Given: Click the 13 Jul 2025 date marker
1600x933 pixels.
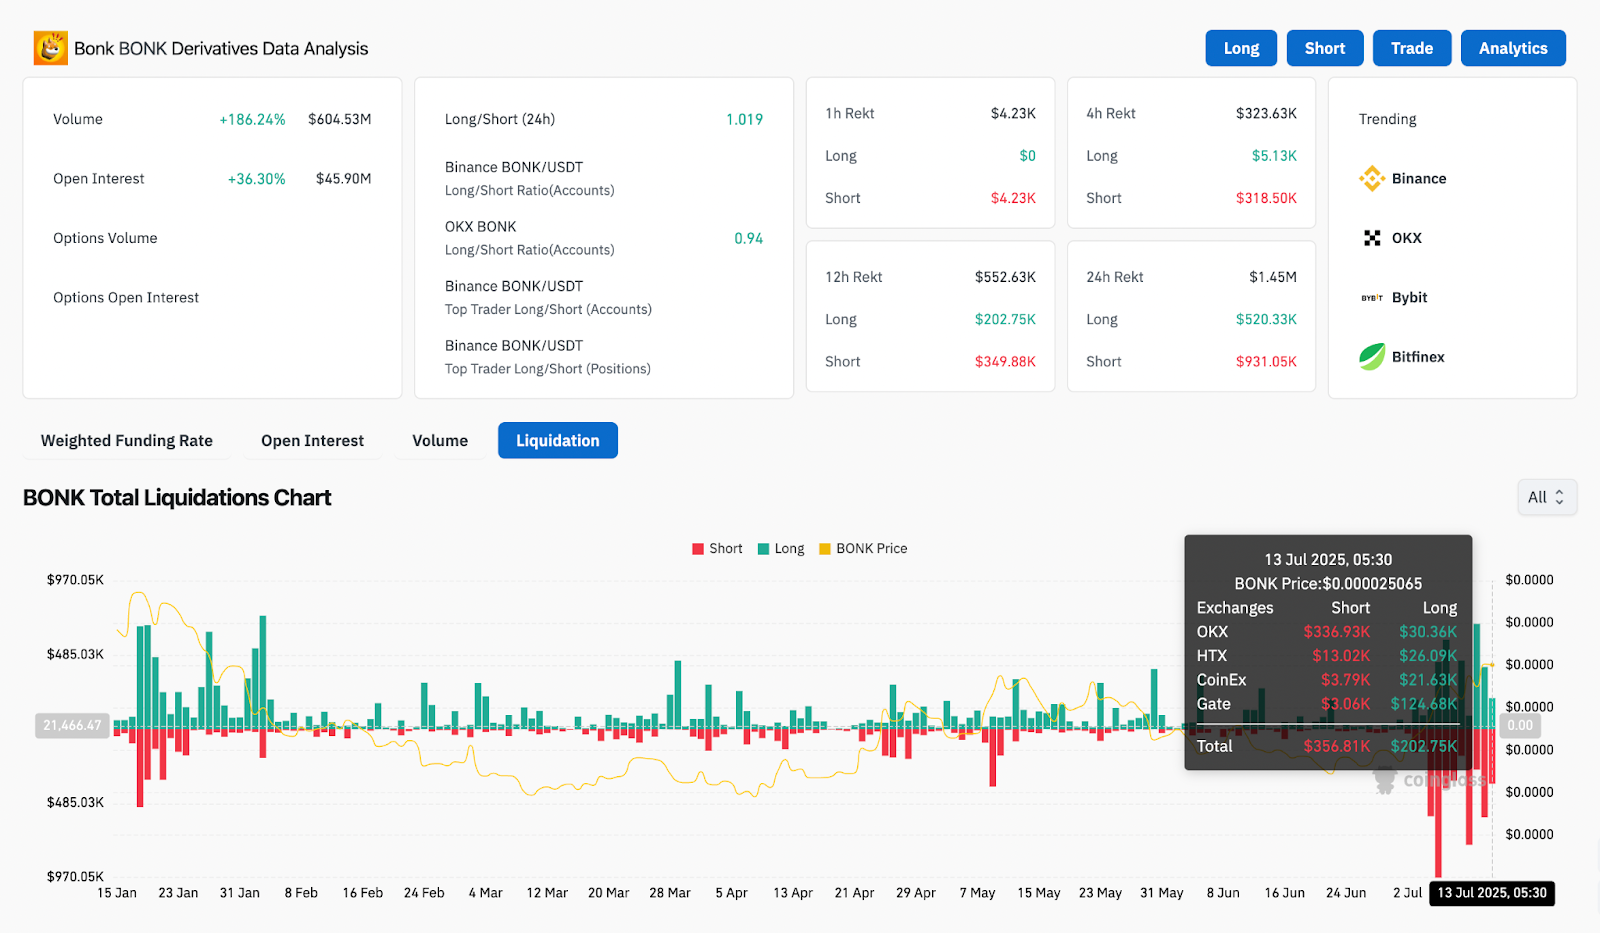Looking at the screenshot, I should (x=1491, y=893).
